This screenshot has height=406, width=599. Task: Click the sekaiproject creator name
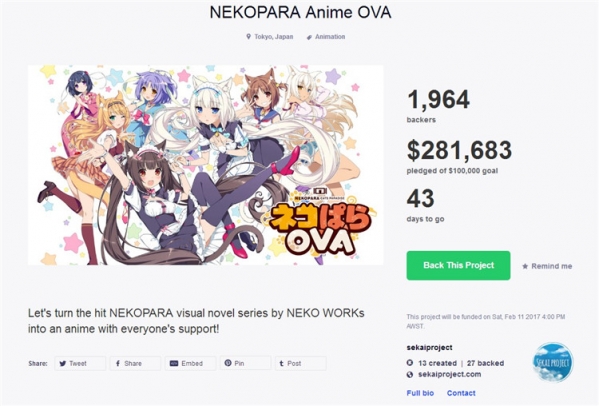[429, 348]
